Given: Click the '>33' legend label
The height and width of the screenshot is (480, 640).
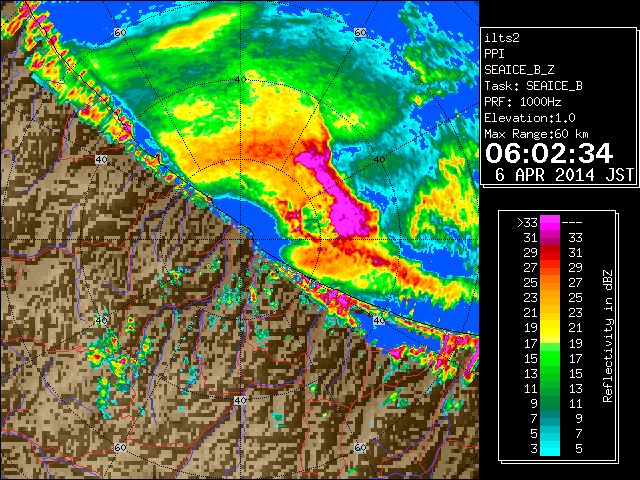Looking at the screenshot, I should [527, 223].
